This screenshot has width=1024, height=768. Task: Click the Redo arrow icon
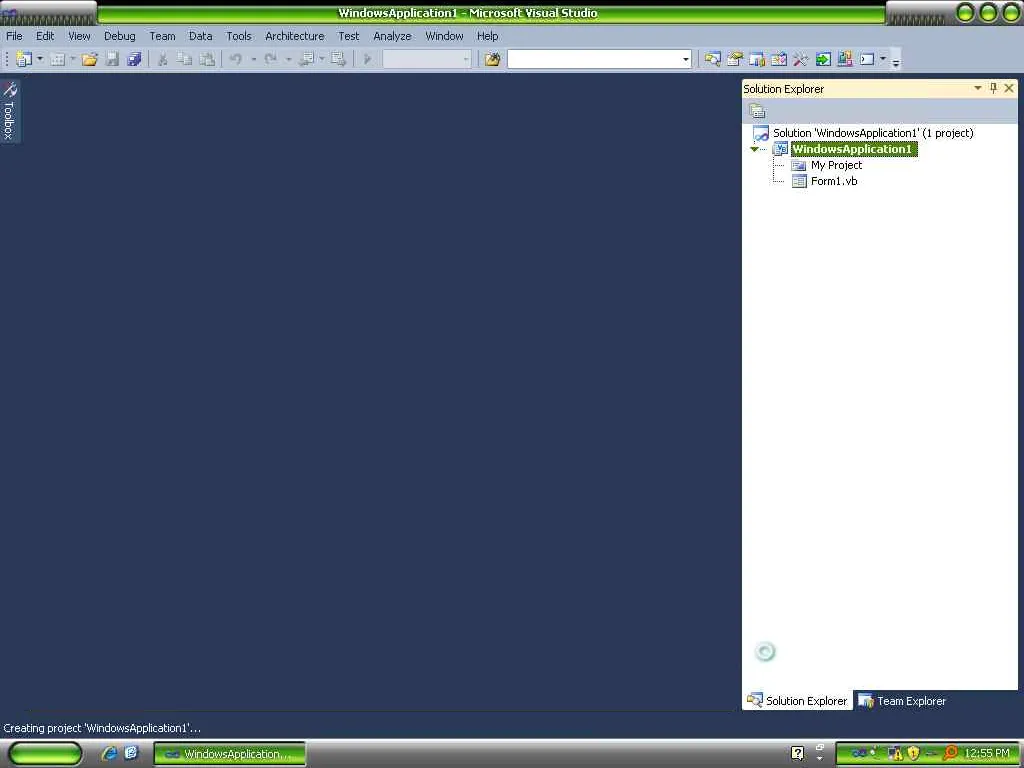[x=270, y=59]
